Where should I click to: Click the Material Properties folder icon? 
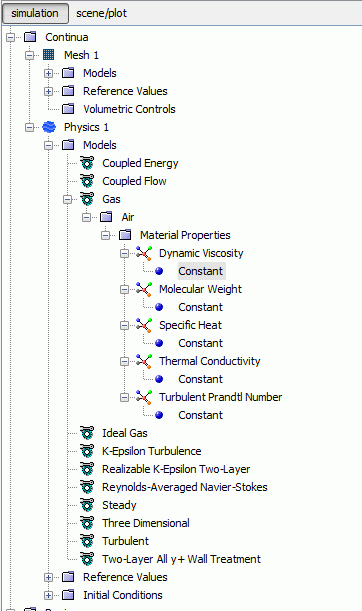click(125, 235)
